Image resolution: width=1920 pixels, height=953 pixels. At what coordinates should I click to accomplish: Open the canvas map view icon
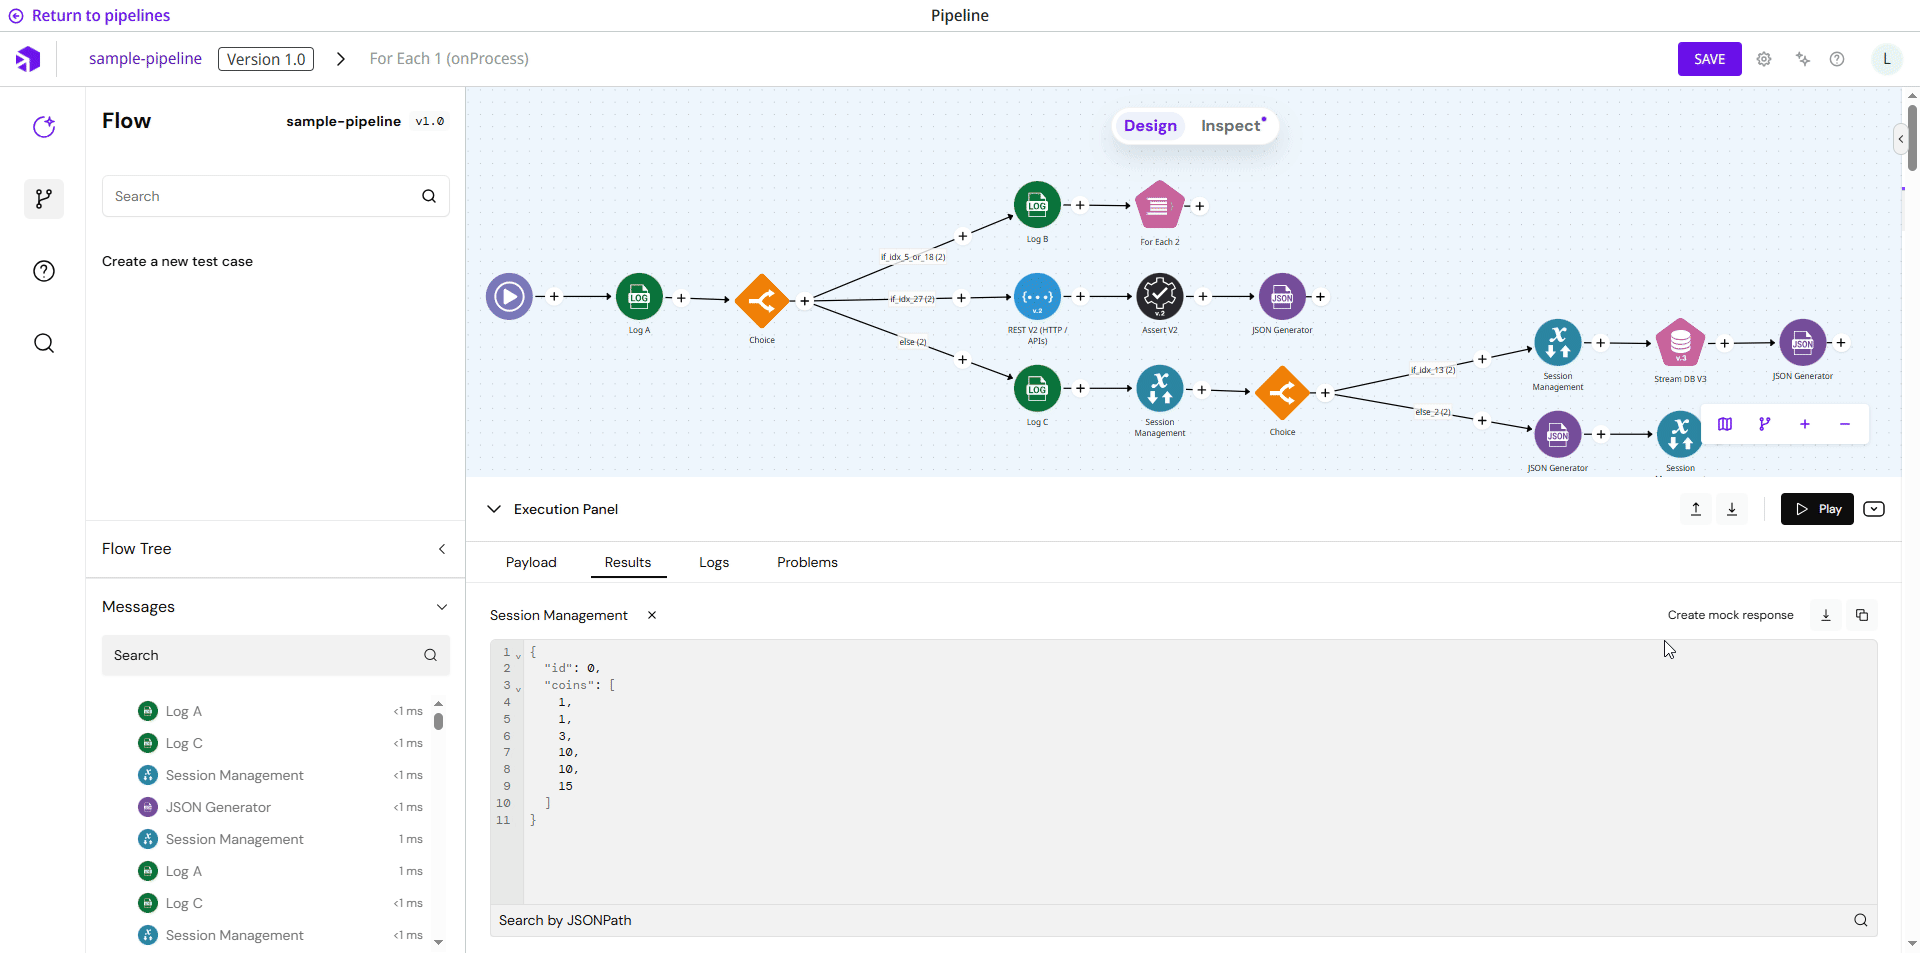pyautogui.click(x=1725, y=424)
